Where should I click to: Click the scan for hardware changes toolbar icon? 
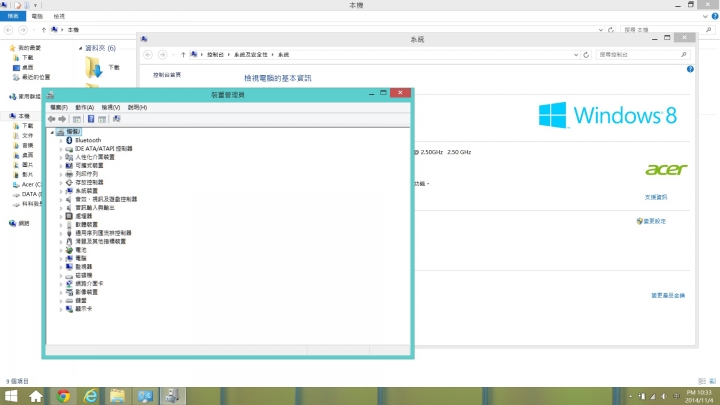(x=117, y=119)
